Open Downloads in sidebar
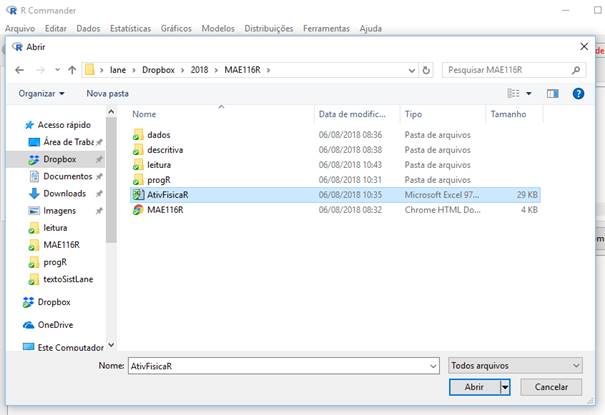This screenshot has height=415, width=605. pyautogui.click(x=58, y=194)
